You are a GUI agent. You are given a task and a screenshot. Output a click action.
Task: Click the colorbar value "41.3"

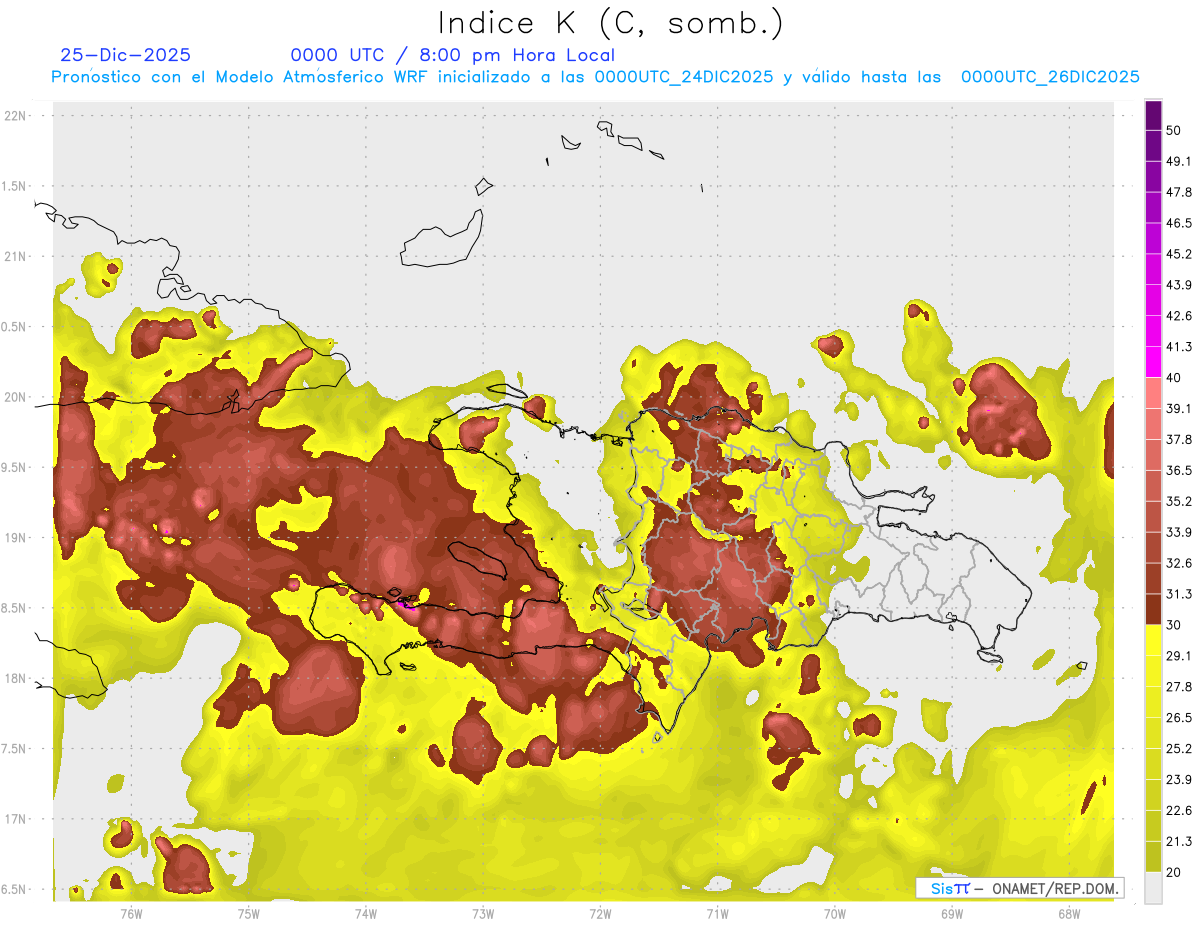click(x=1179, y=347)
